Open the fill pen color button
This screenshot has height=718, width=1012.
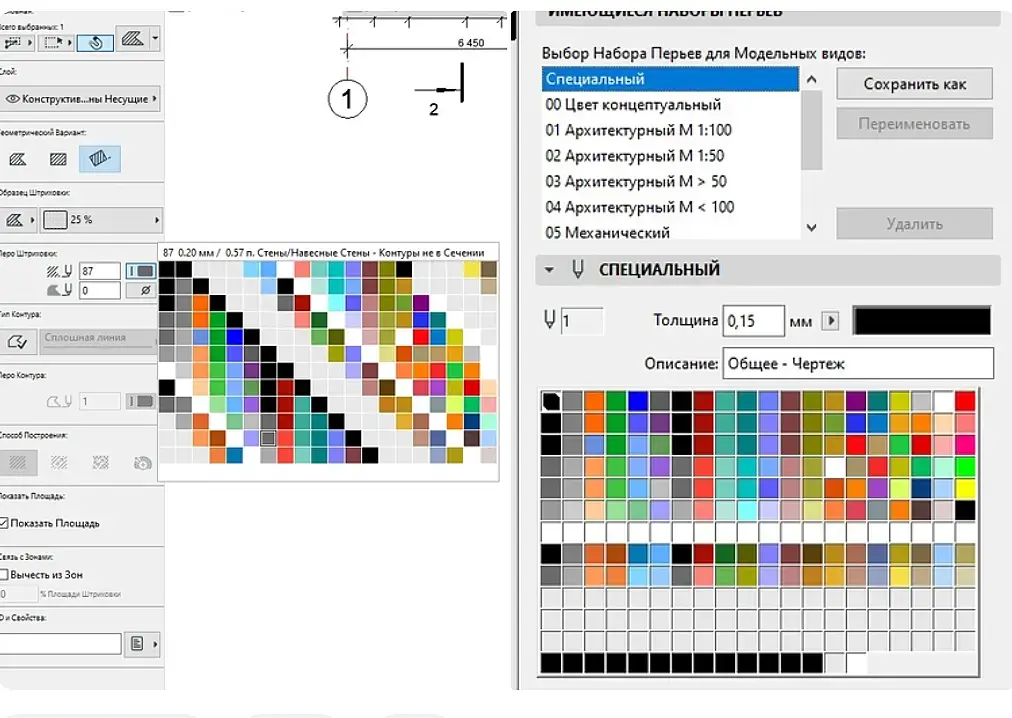(140, 271)
